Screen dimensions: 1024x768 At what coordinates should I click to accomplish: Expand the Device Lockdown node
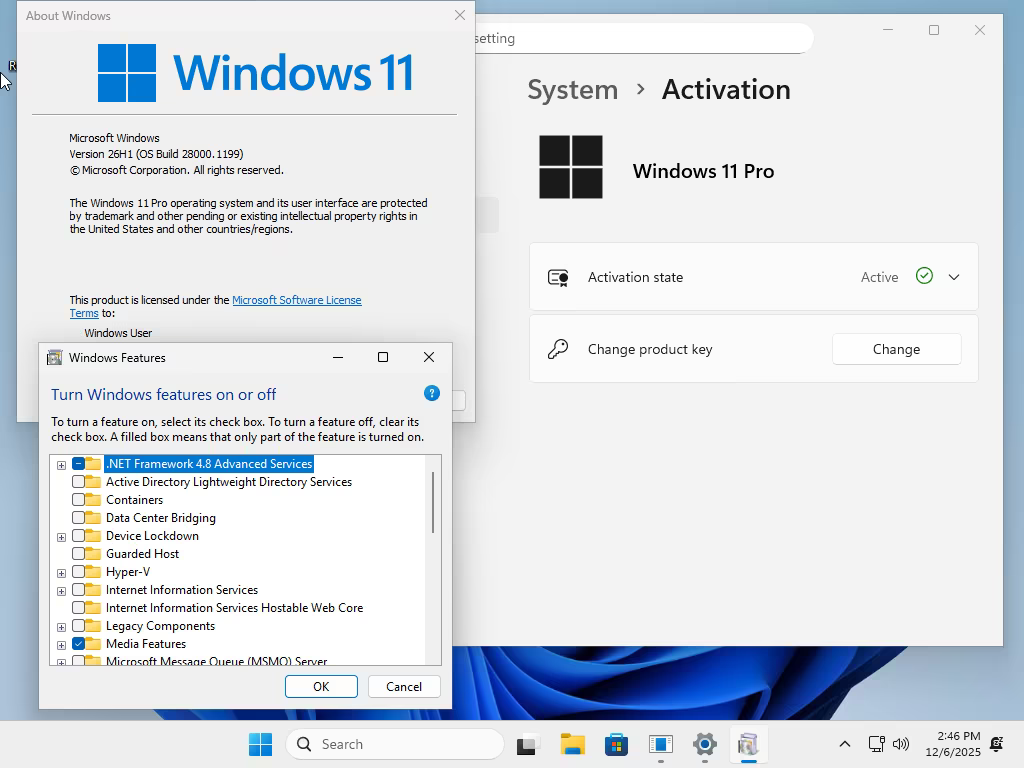tap(61, 537)
